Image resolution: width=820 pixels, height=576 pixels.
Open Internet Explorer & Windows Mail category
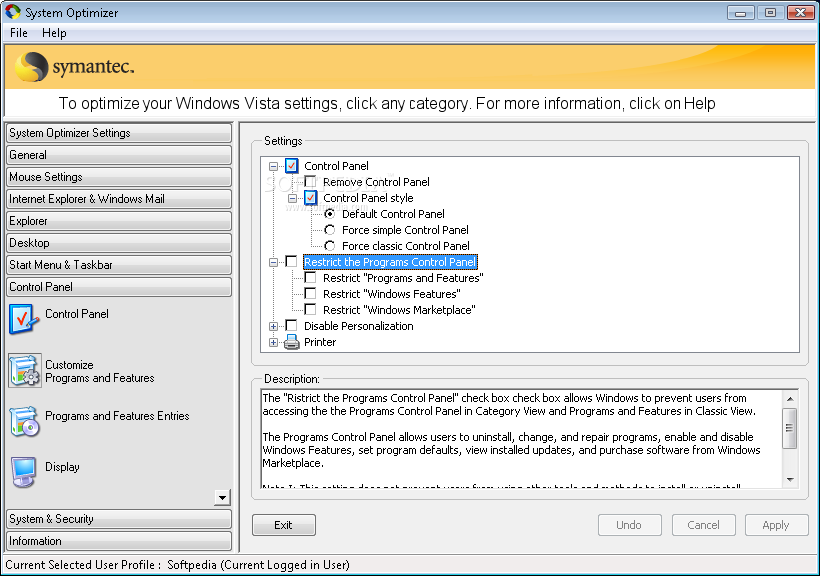(x=119, y=199)
